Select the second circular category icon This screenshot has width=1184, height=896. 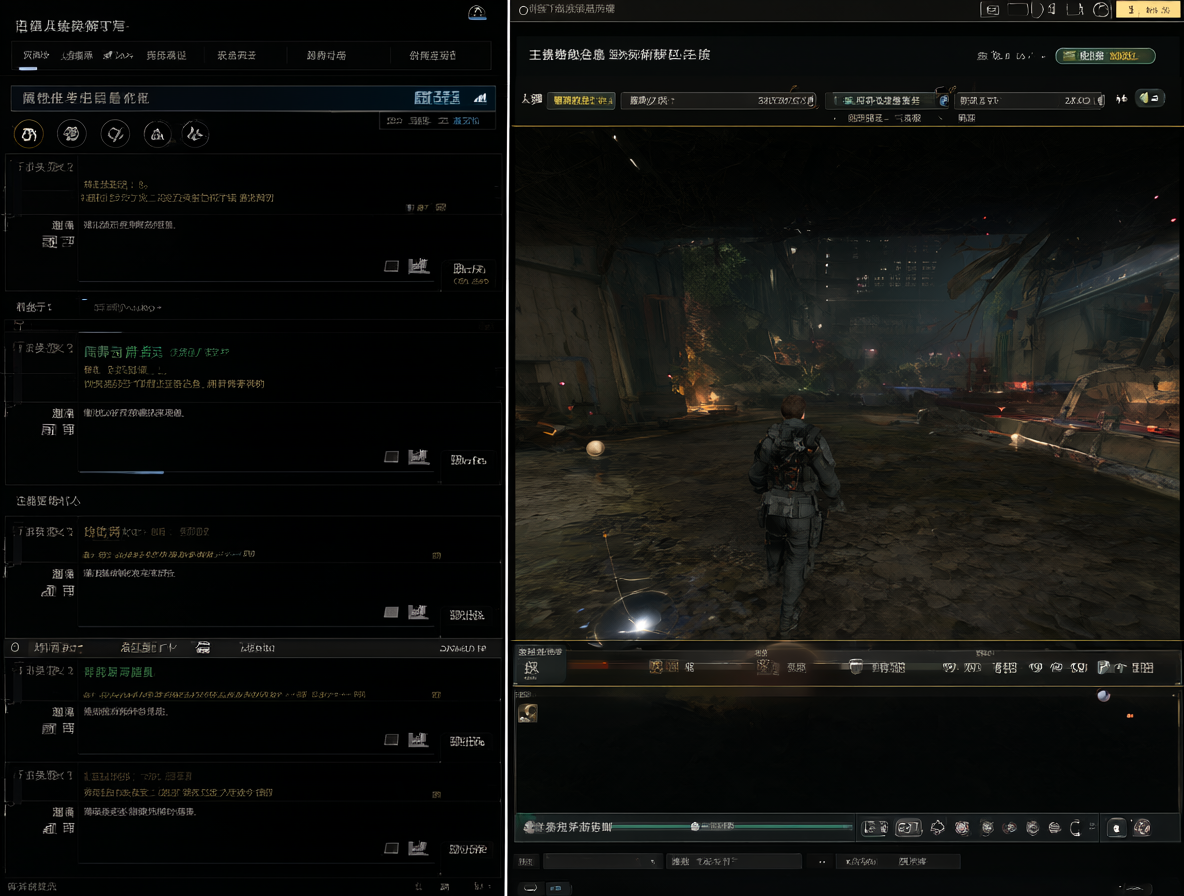(72, 134)
